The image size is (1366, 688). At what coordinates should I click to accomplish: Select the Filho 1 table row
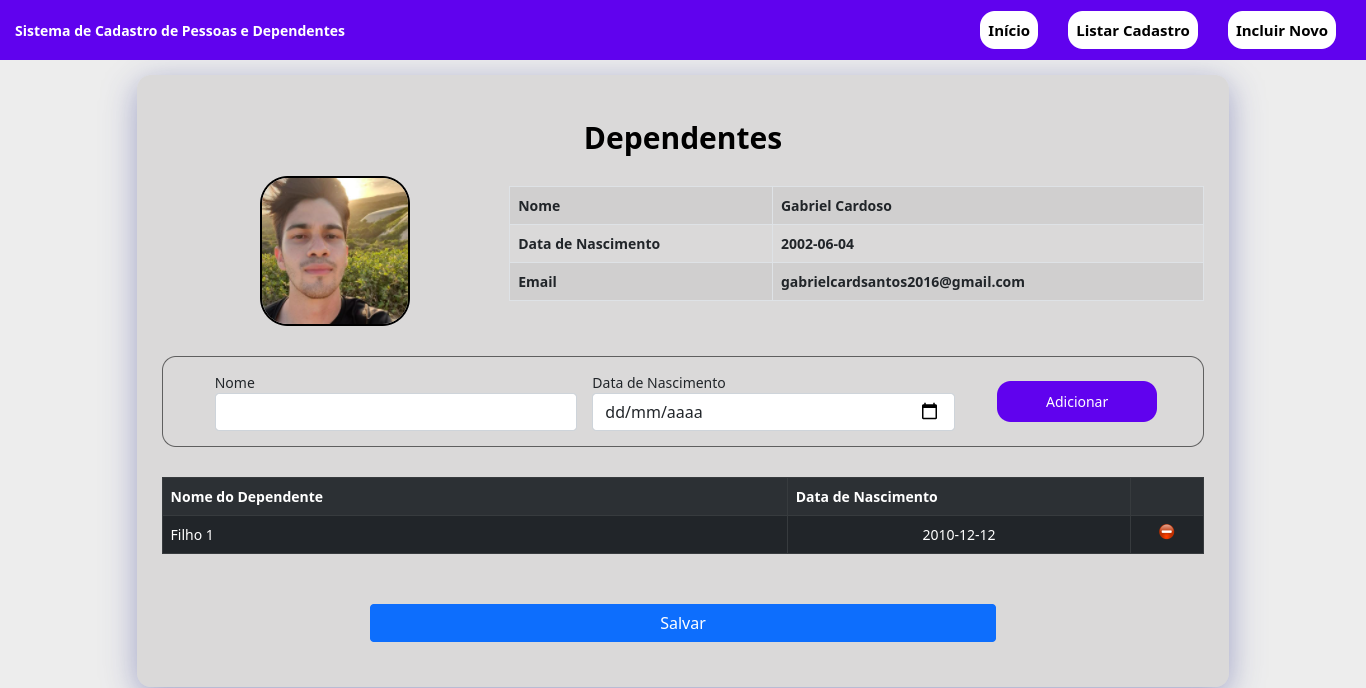(x=475, y=534)
